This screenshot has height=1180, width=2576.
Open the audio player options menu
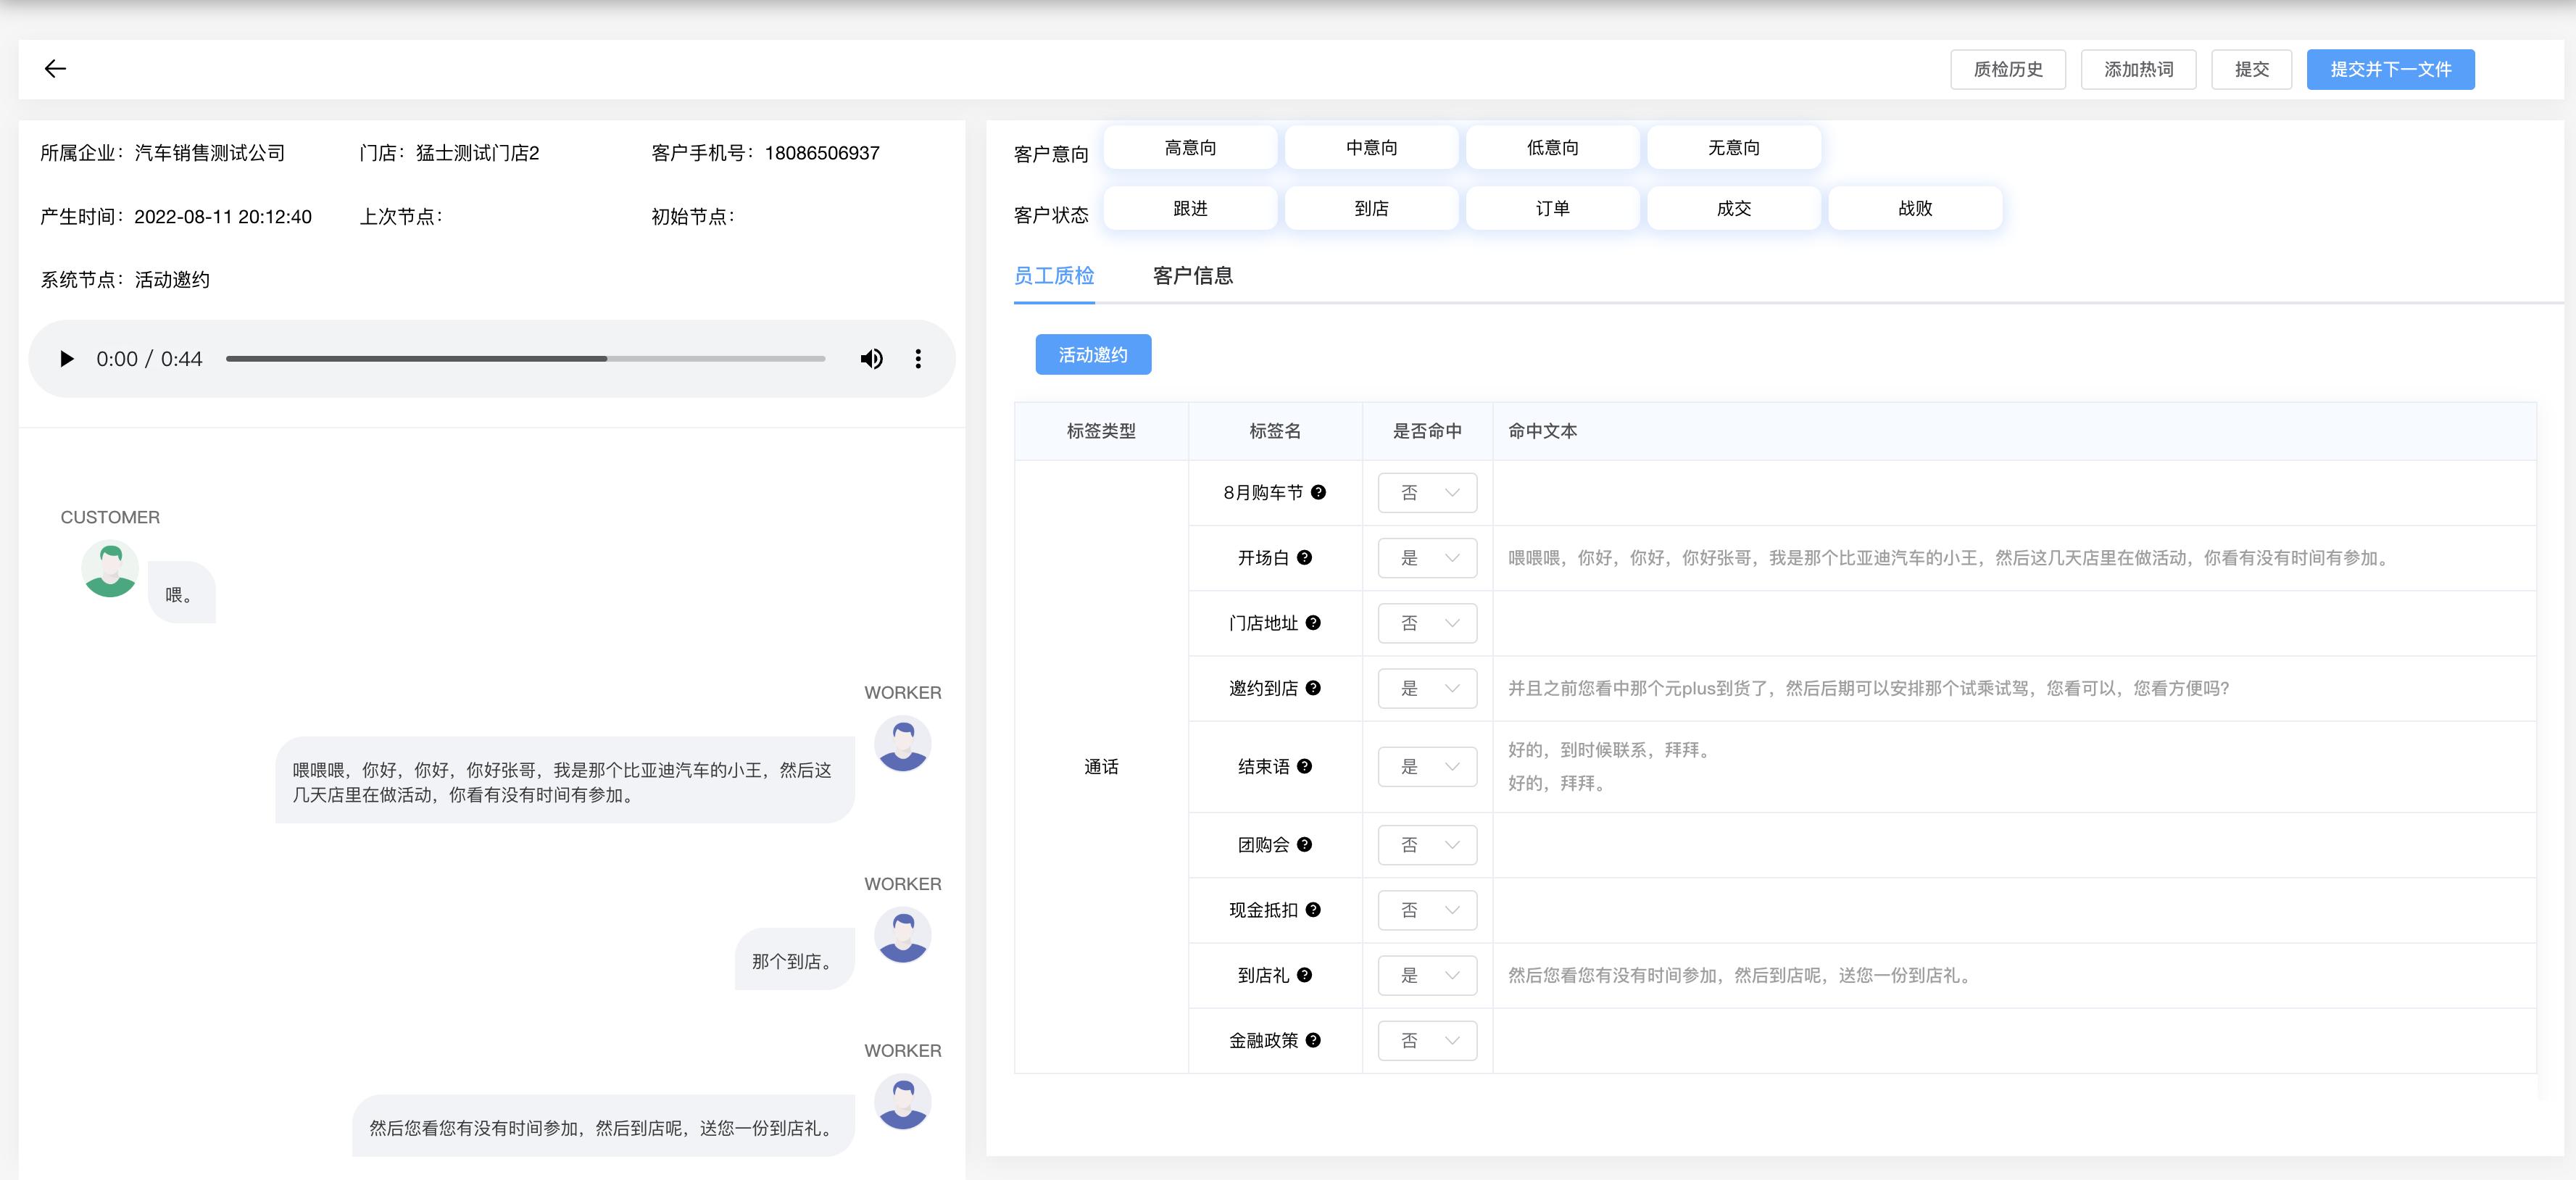point(918,358)
